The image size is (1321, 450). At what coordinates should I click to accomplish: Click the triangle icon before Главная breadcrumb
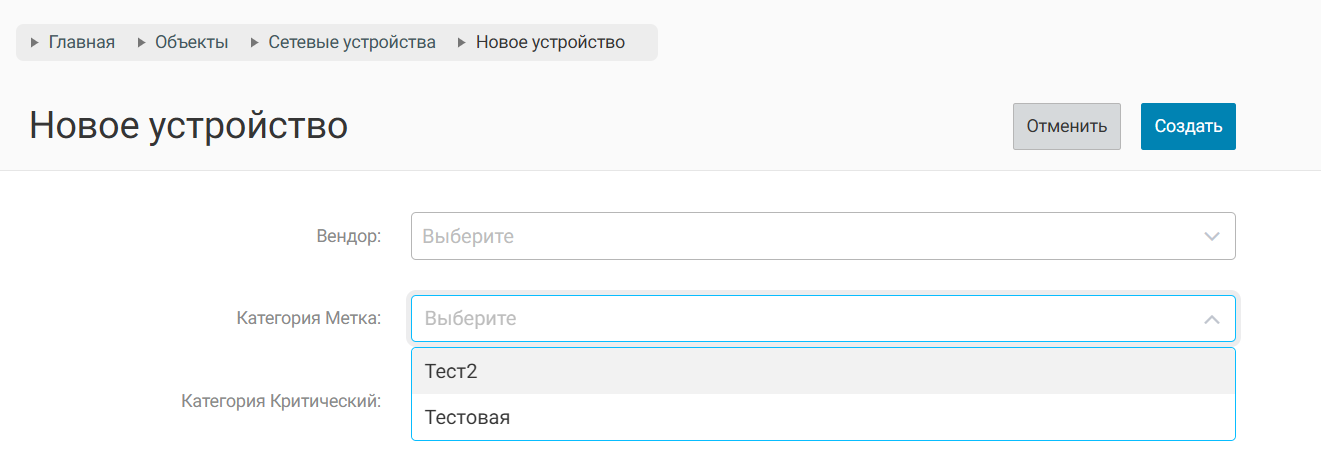[x=36, y=43]
